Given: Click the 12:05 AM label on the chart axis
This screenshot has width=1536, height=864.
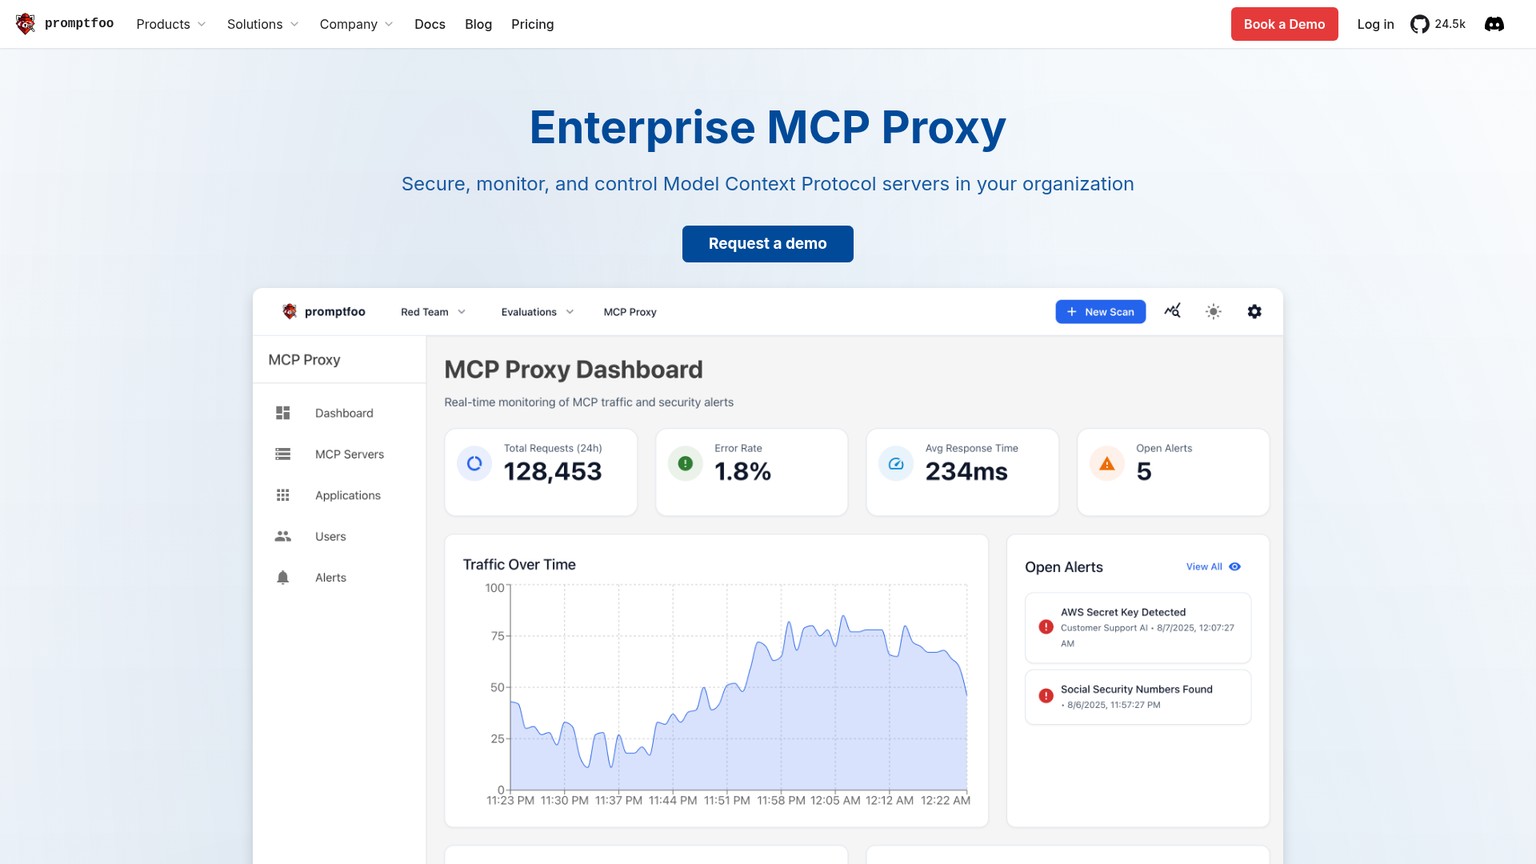Looking at the screenshot, I should click(x=835, y=800).
